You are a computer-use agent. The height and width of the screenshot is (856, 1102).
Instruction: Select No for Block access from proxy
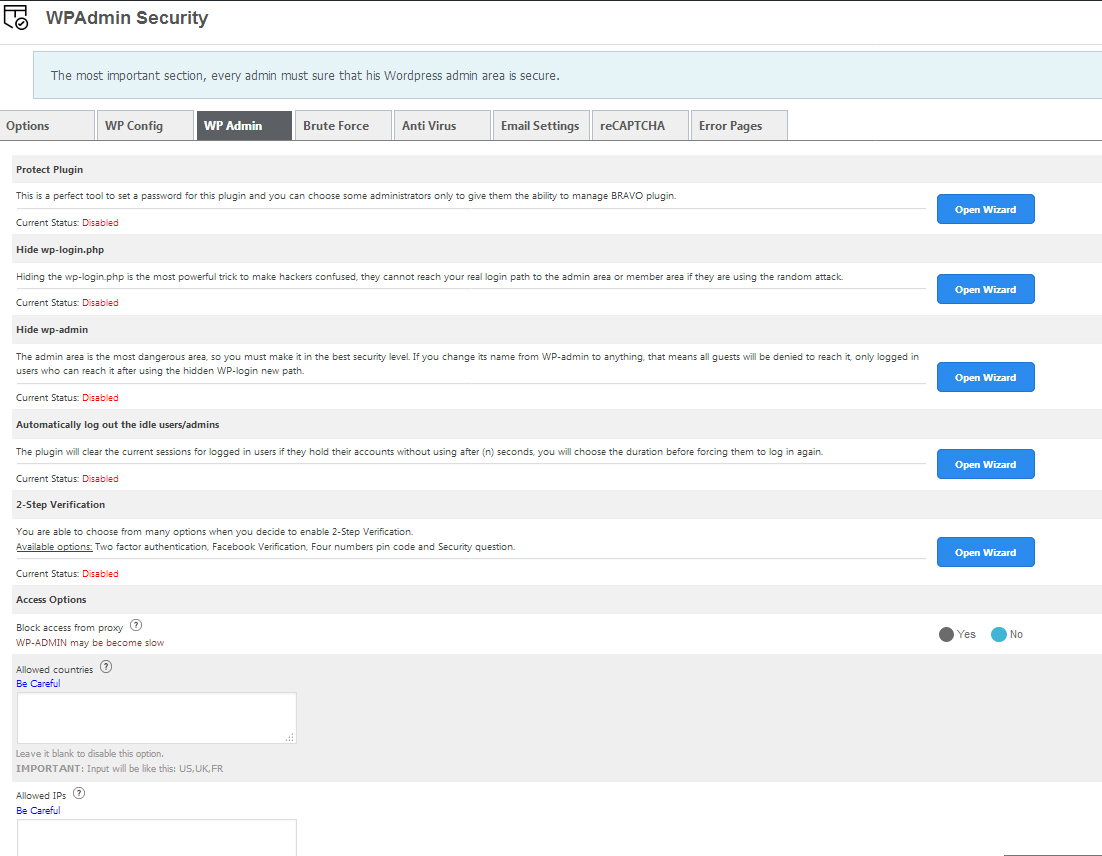pyautogui.click(x=998, y=634)
